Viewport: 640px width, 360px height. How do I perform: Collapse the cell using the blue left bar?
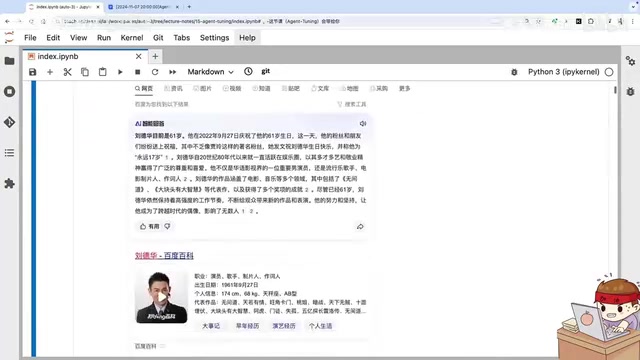pyautogui.click(x=33, y=219)
